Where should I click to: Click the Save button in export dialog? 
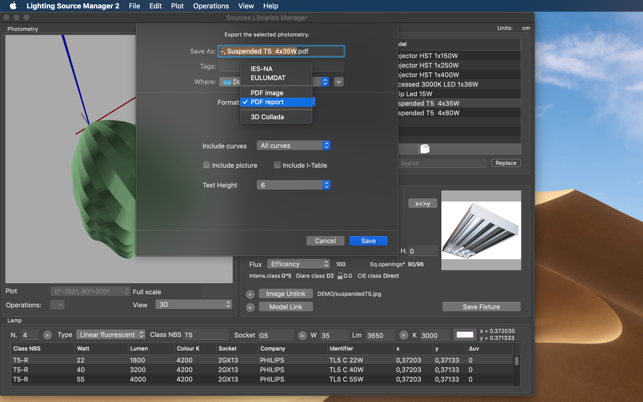pos(368,241)
